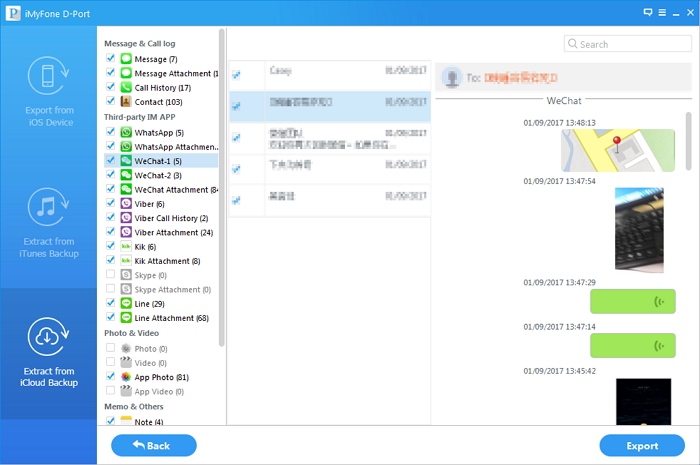
Task: Select Line Attachment (68) category
Action: tap(171, 318)
